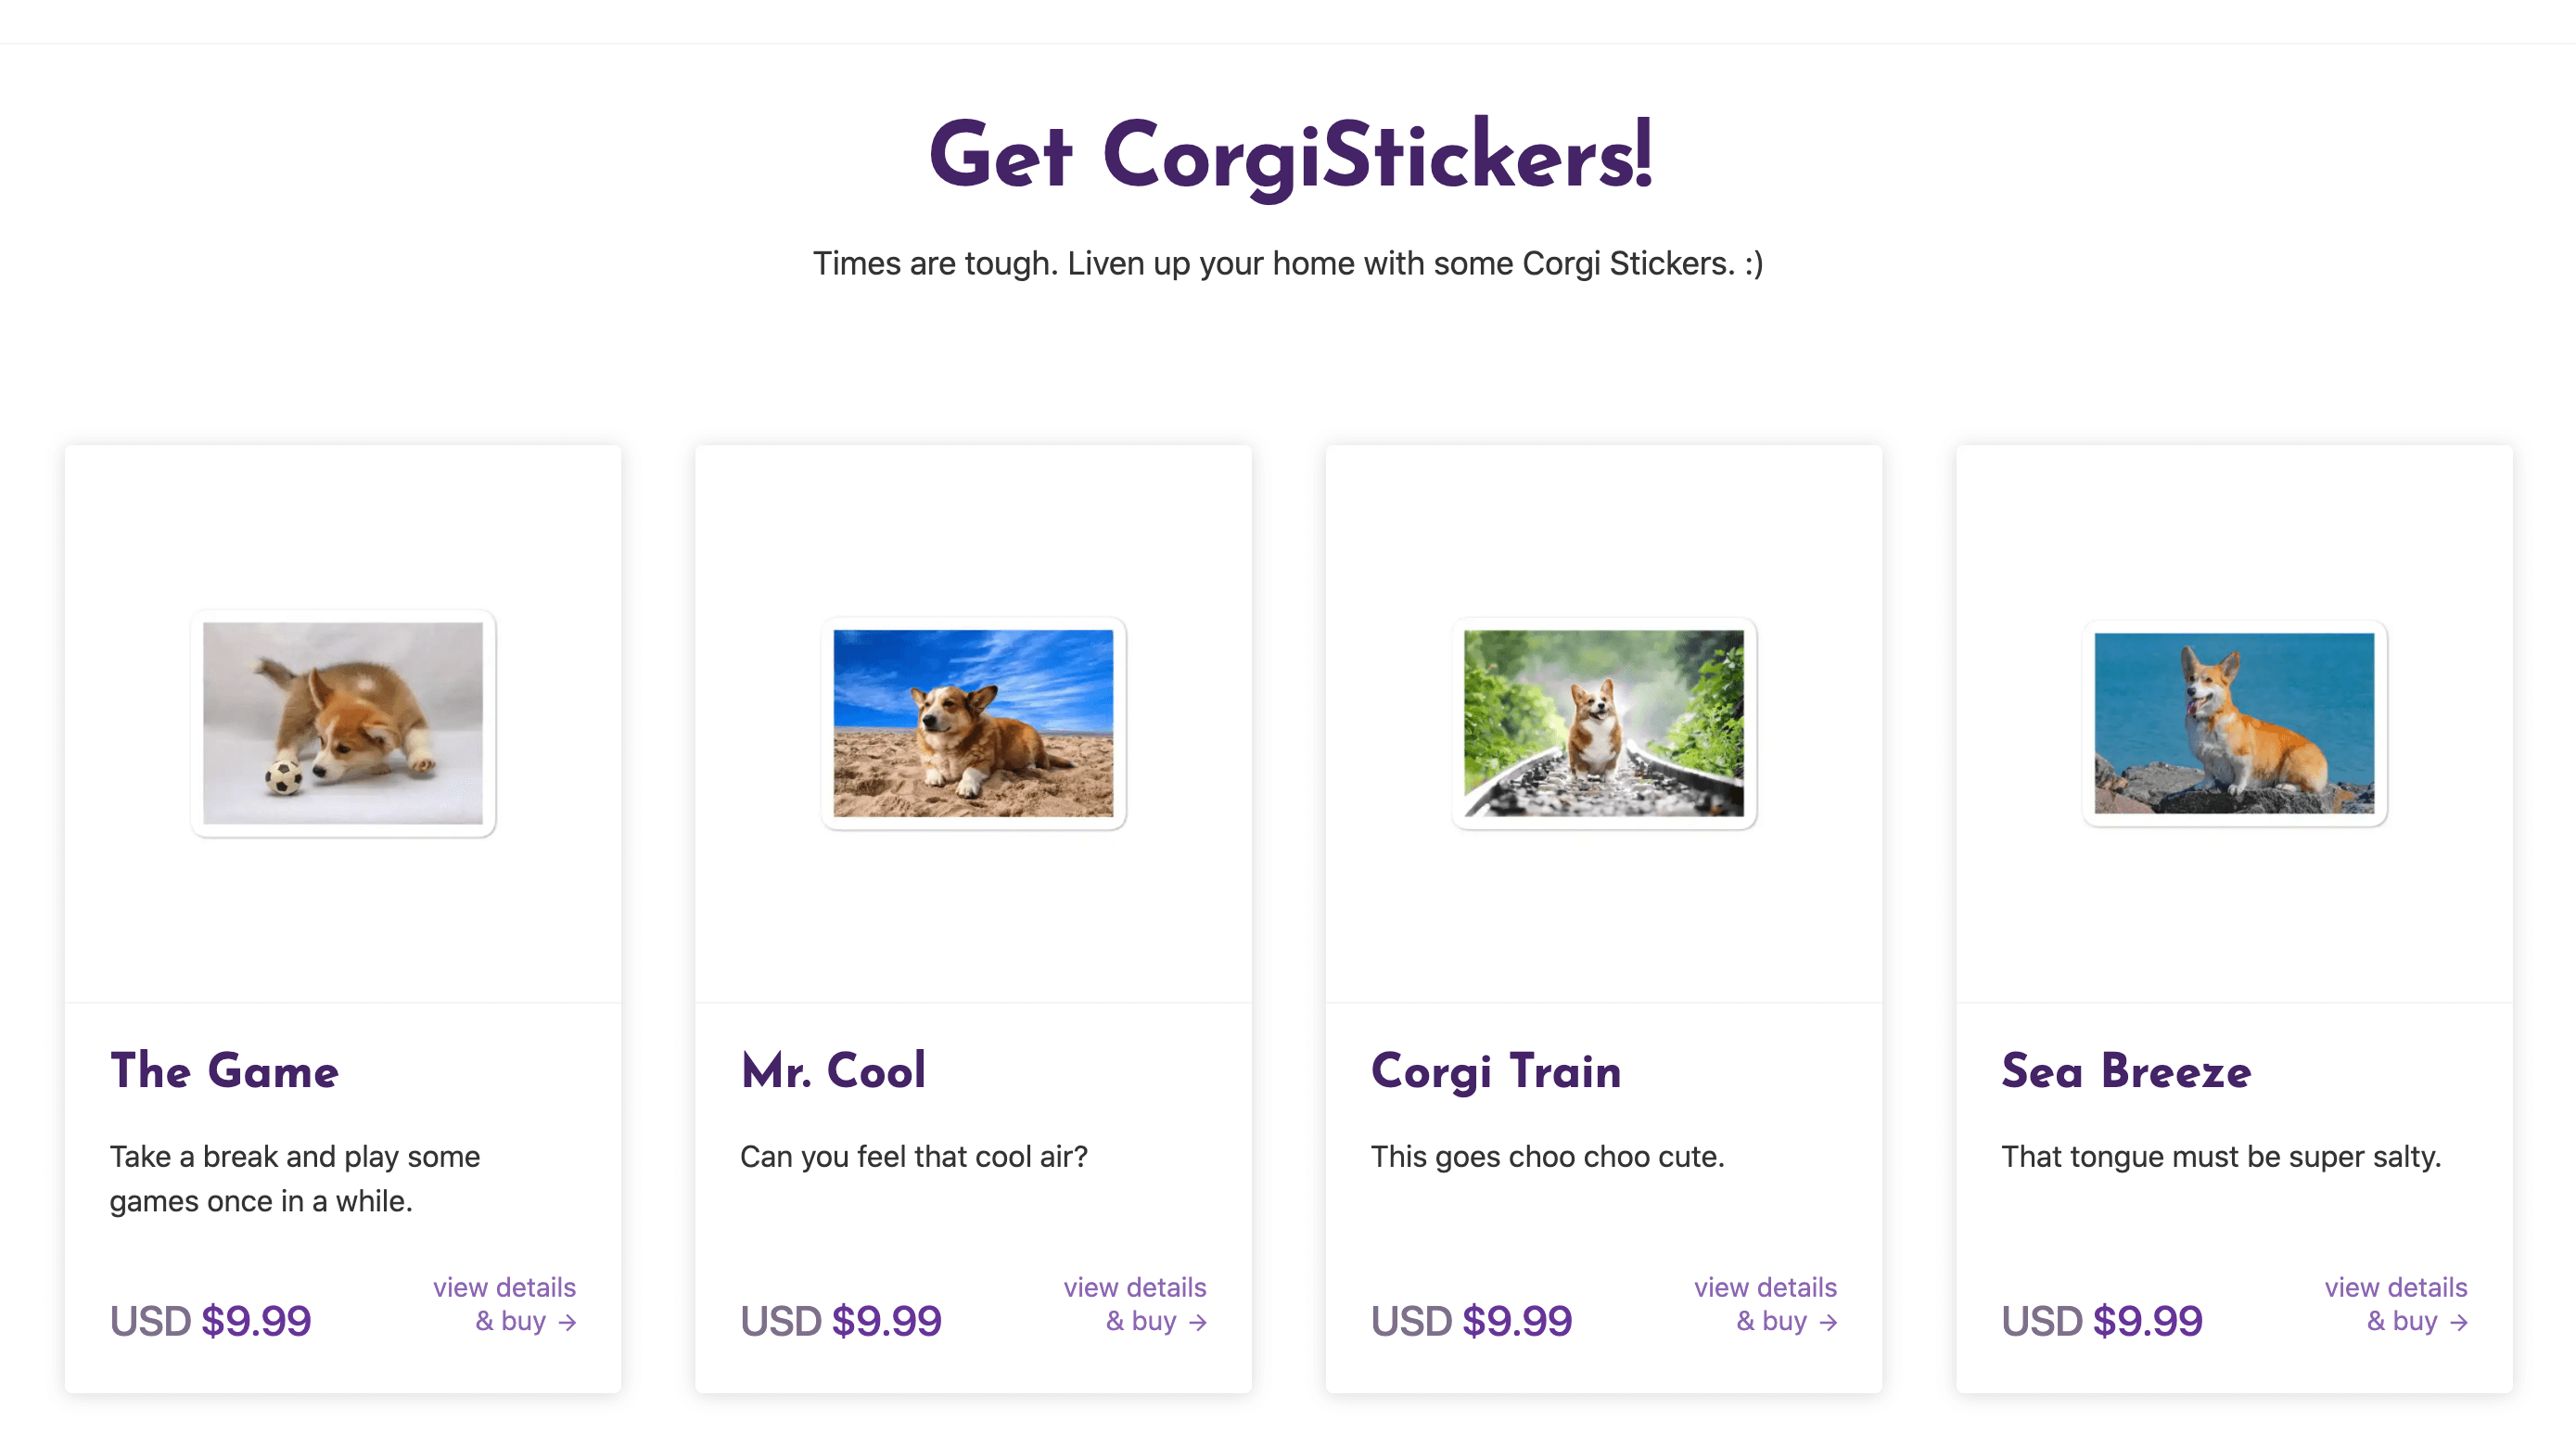This screenshot has width=2576, height=1447.
Task: Click the USD $9.99 price under Sea Breeze
Action: point(2101,1320)
